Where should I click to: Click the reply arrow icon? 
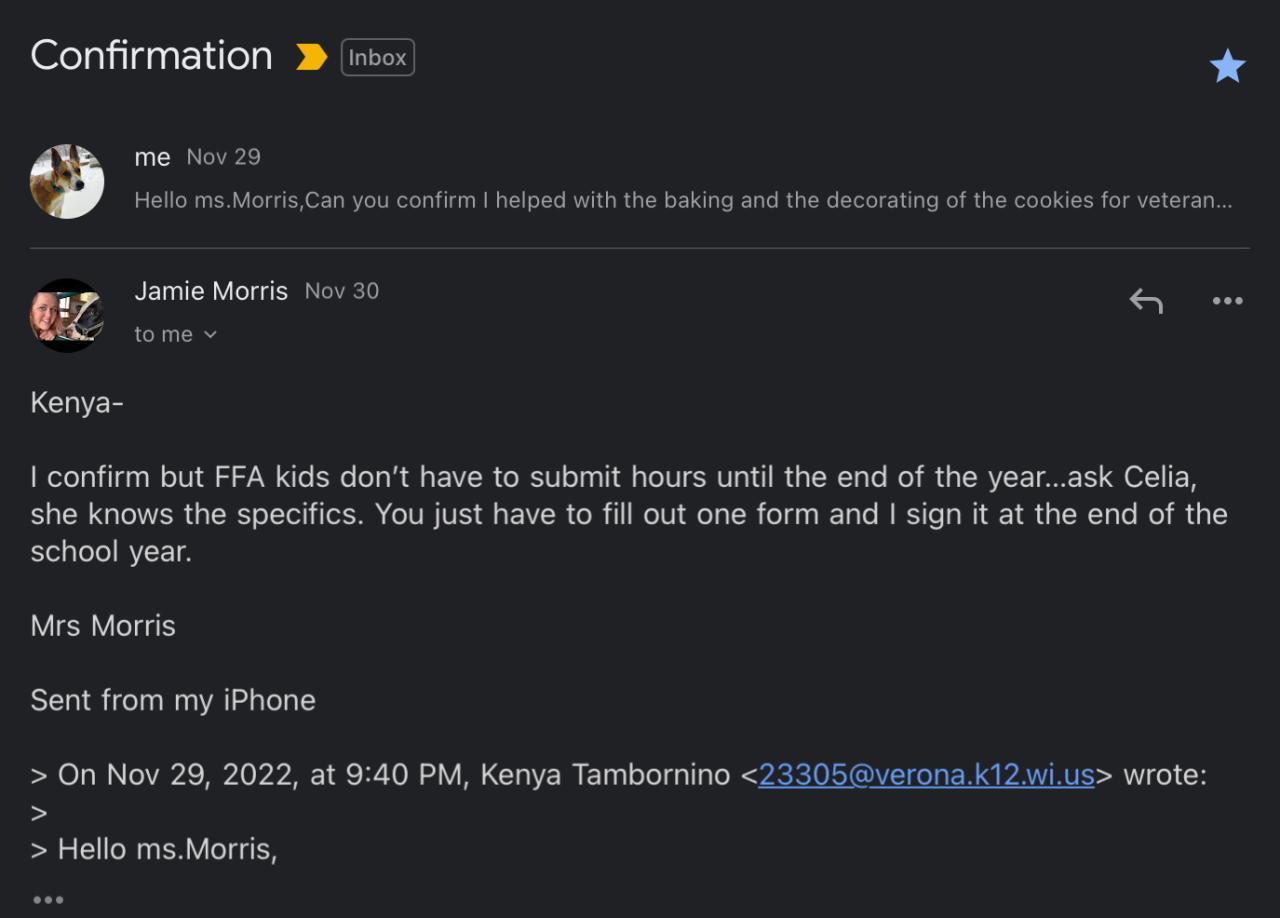point(1146,301)
